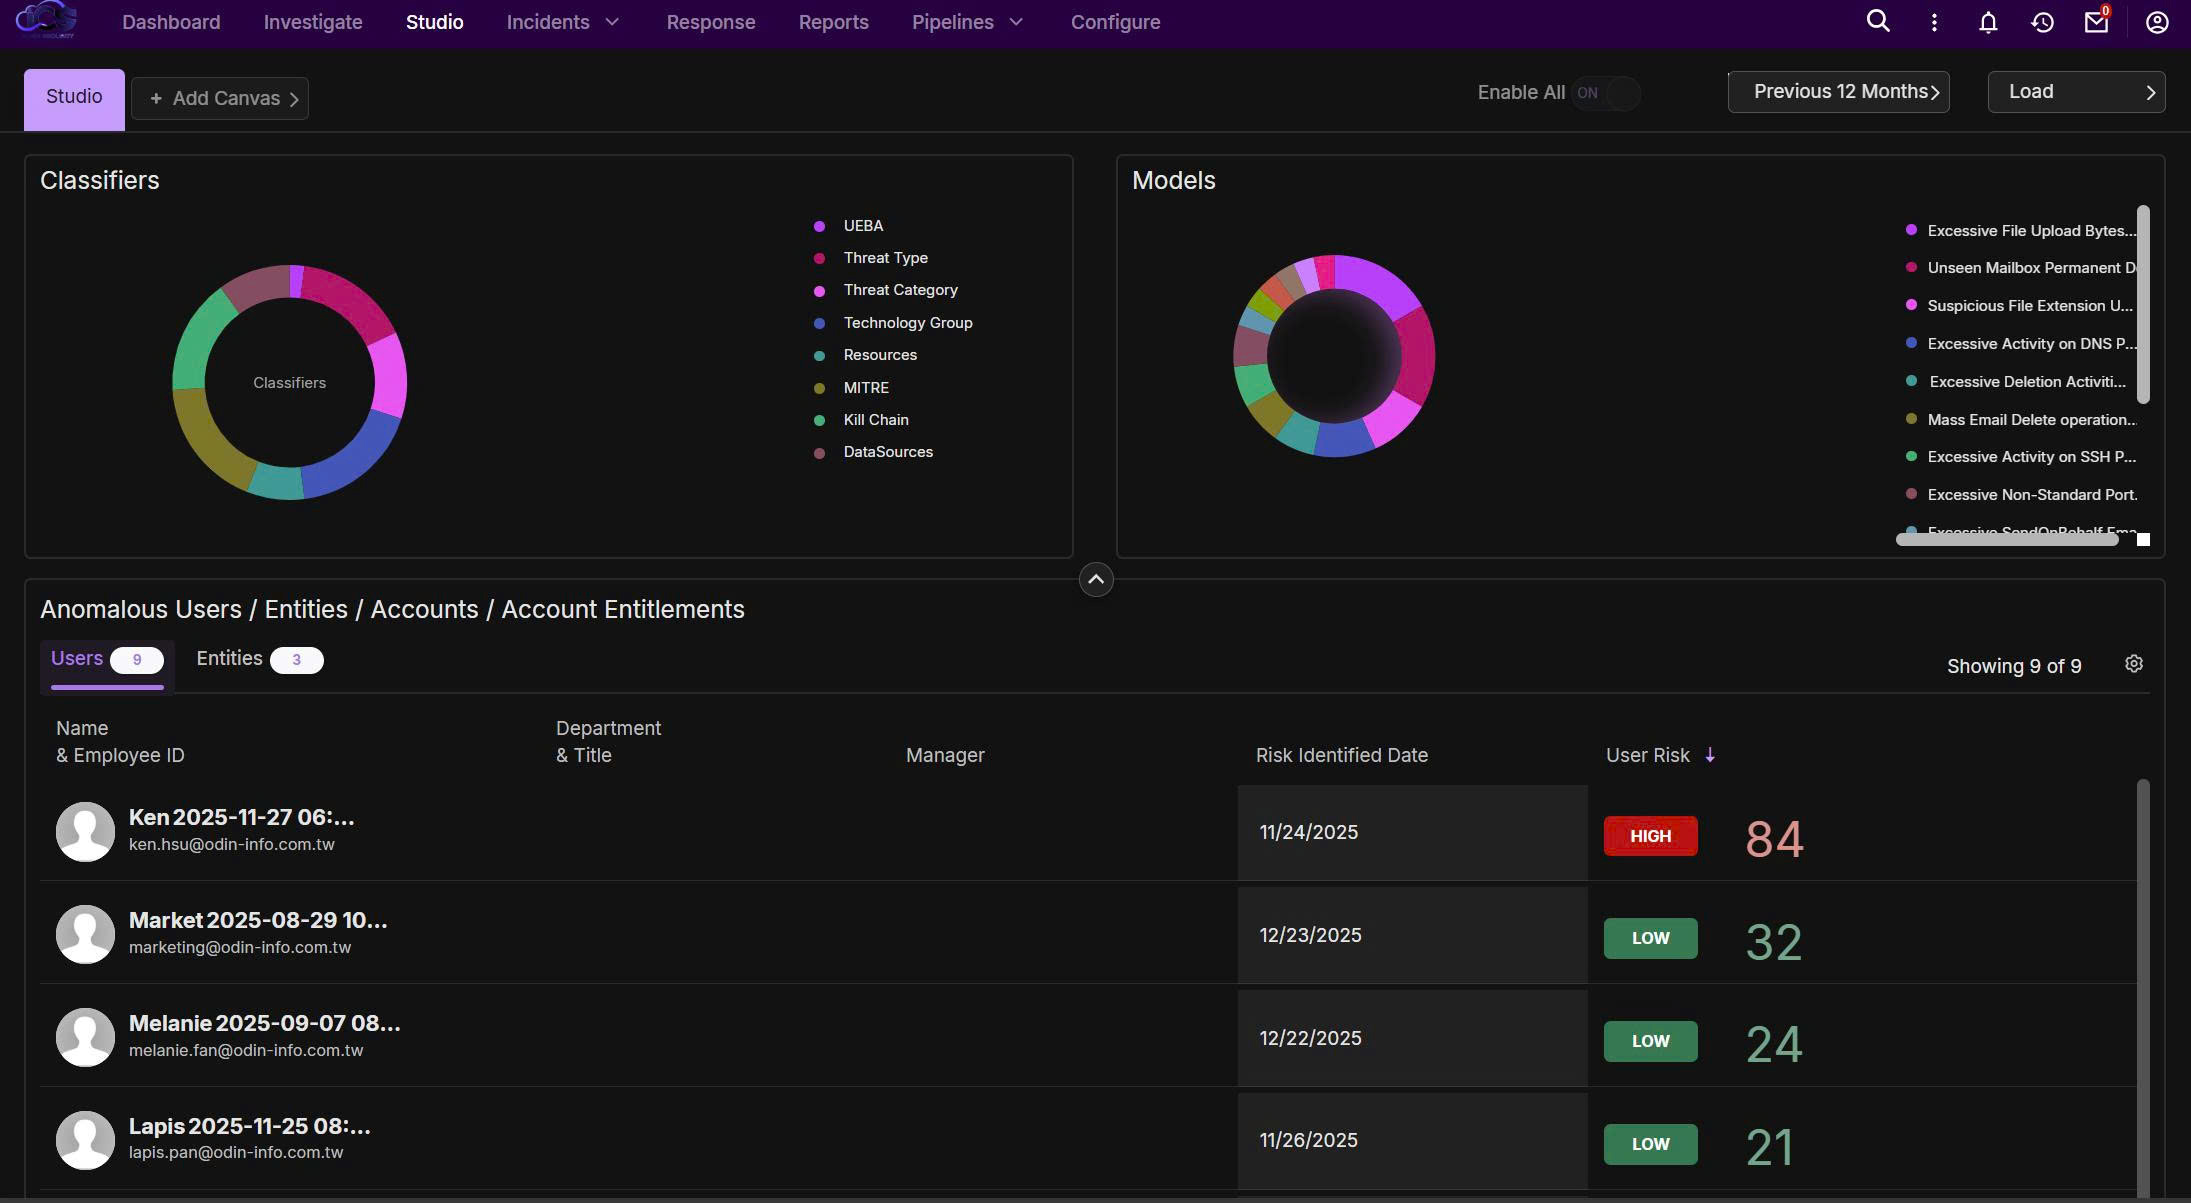Click the Add Canvas button

220,98
